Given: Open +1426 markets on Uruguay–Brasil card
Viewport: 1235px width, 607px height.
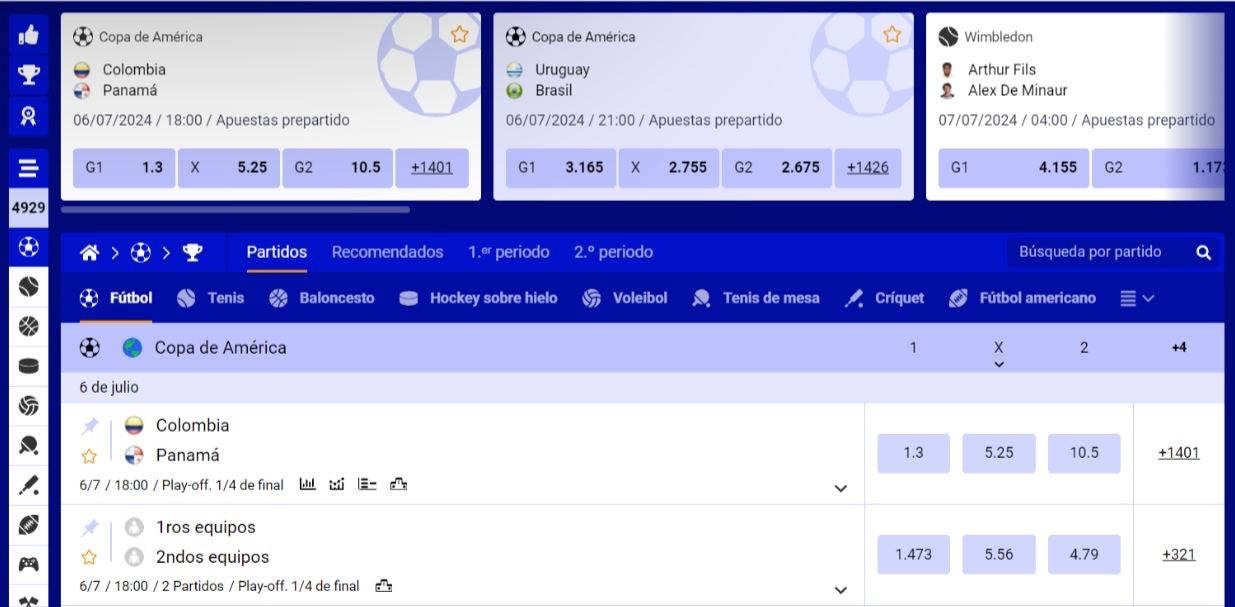Looking at the screenshot, I should point(867,168).
